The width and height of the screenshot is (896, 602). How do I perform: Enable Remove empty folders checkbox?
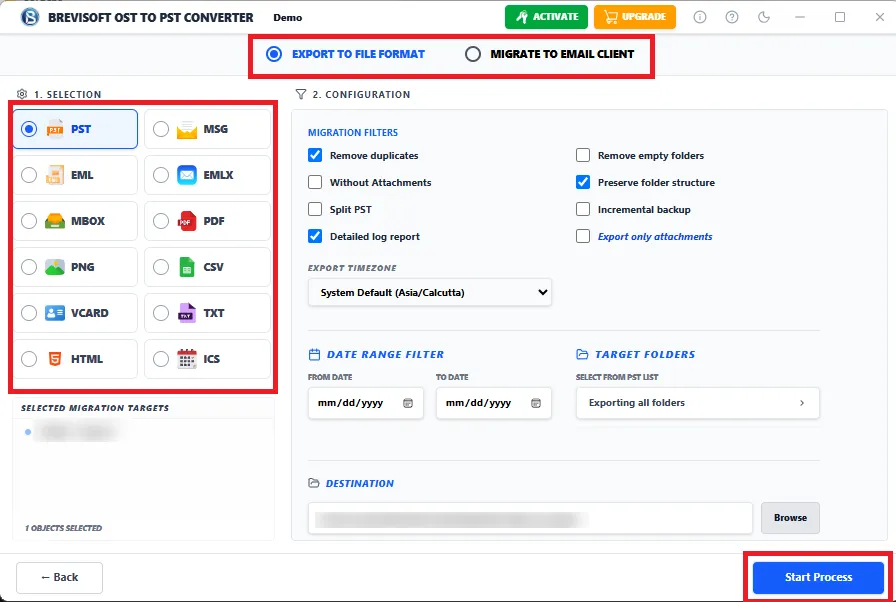(583, 155)
